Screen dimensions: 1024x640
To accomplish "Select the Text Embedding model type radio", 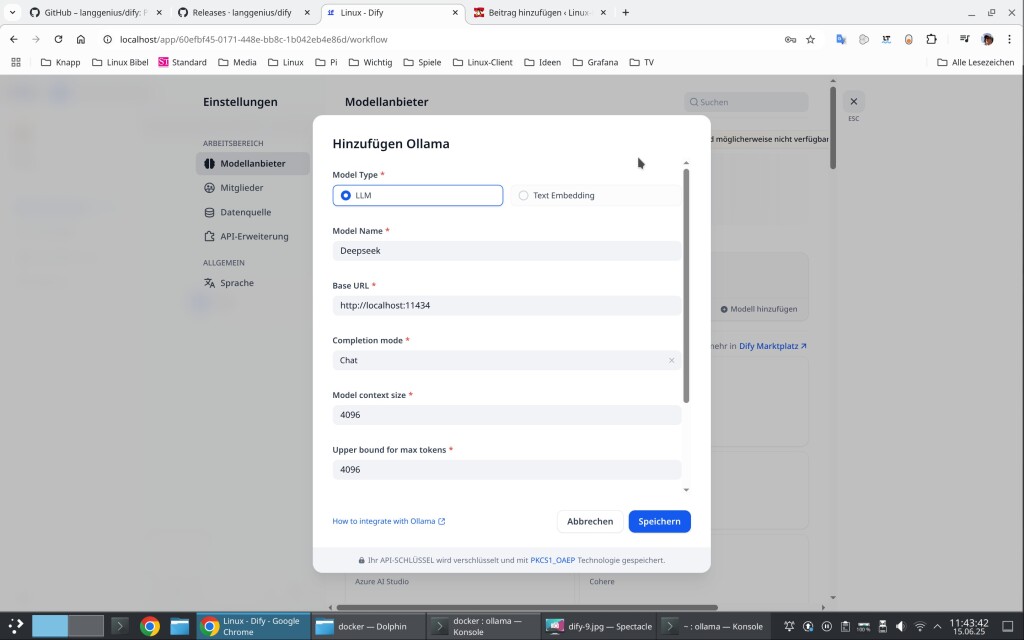I will [595, 195].
